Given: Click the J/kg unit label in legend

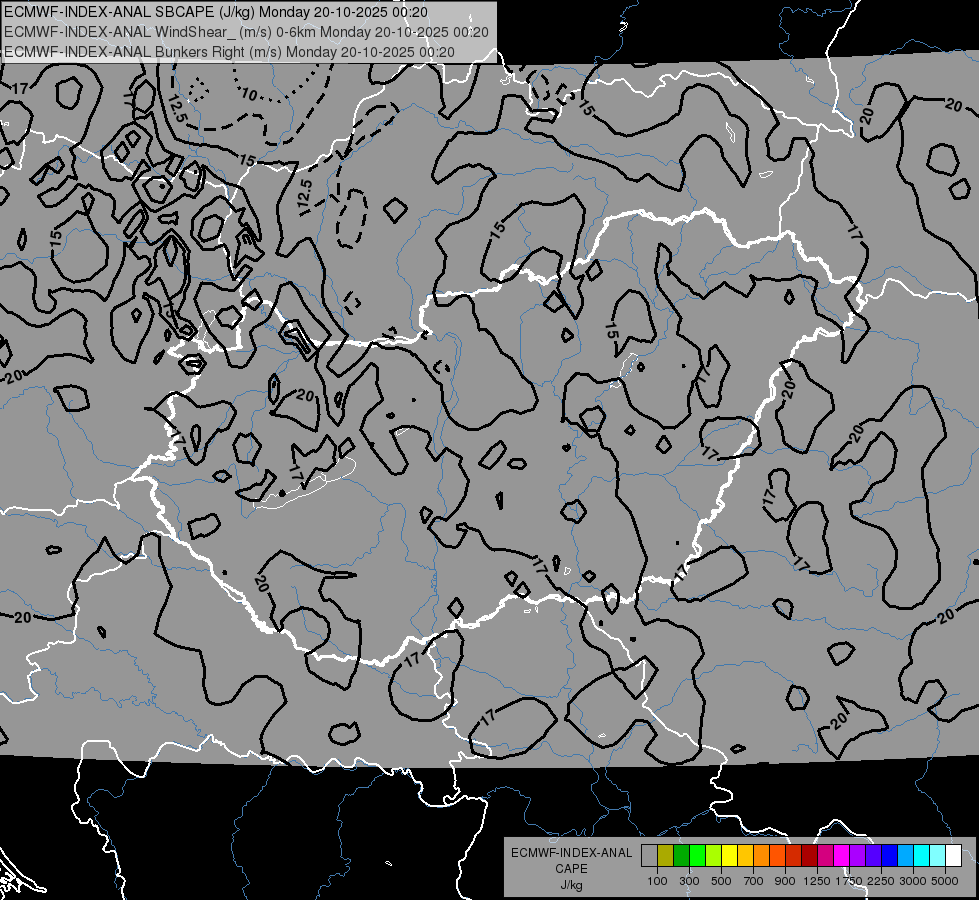Looking at the screenshot, I should 571,885.
